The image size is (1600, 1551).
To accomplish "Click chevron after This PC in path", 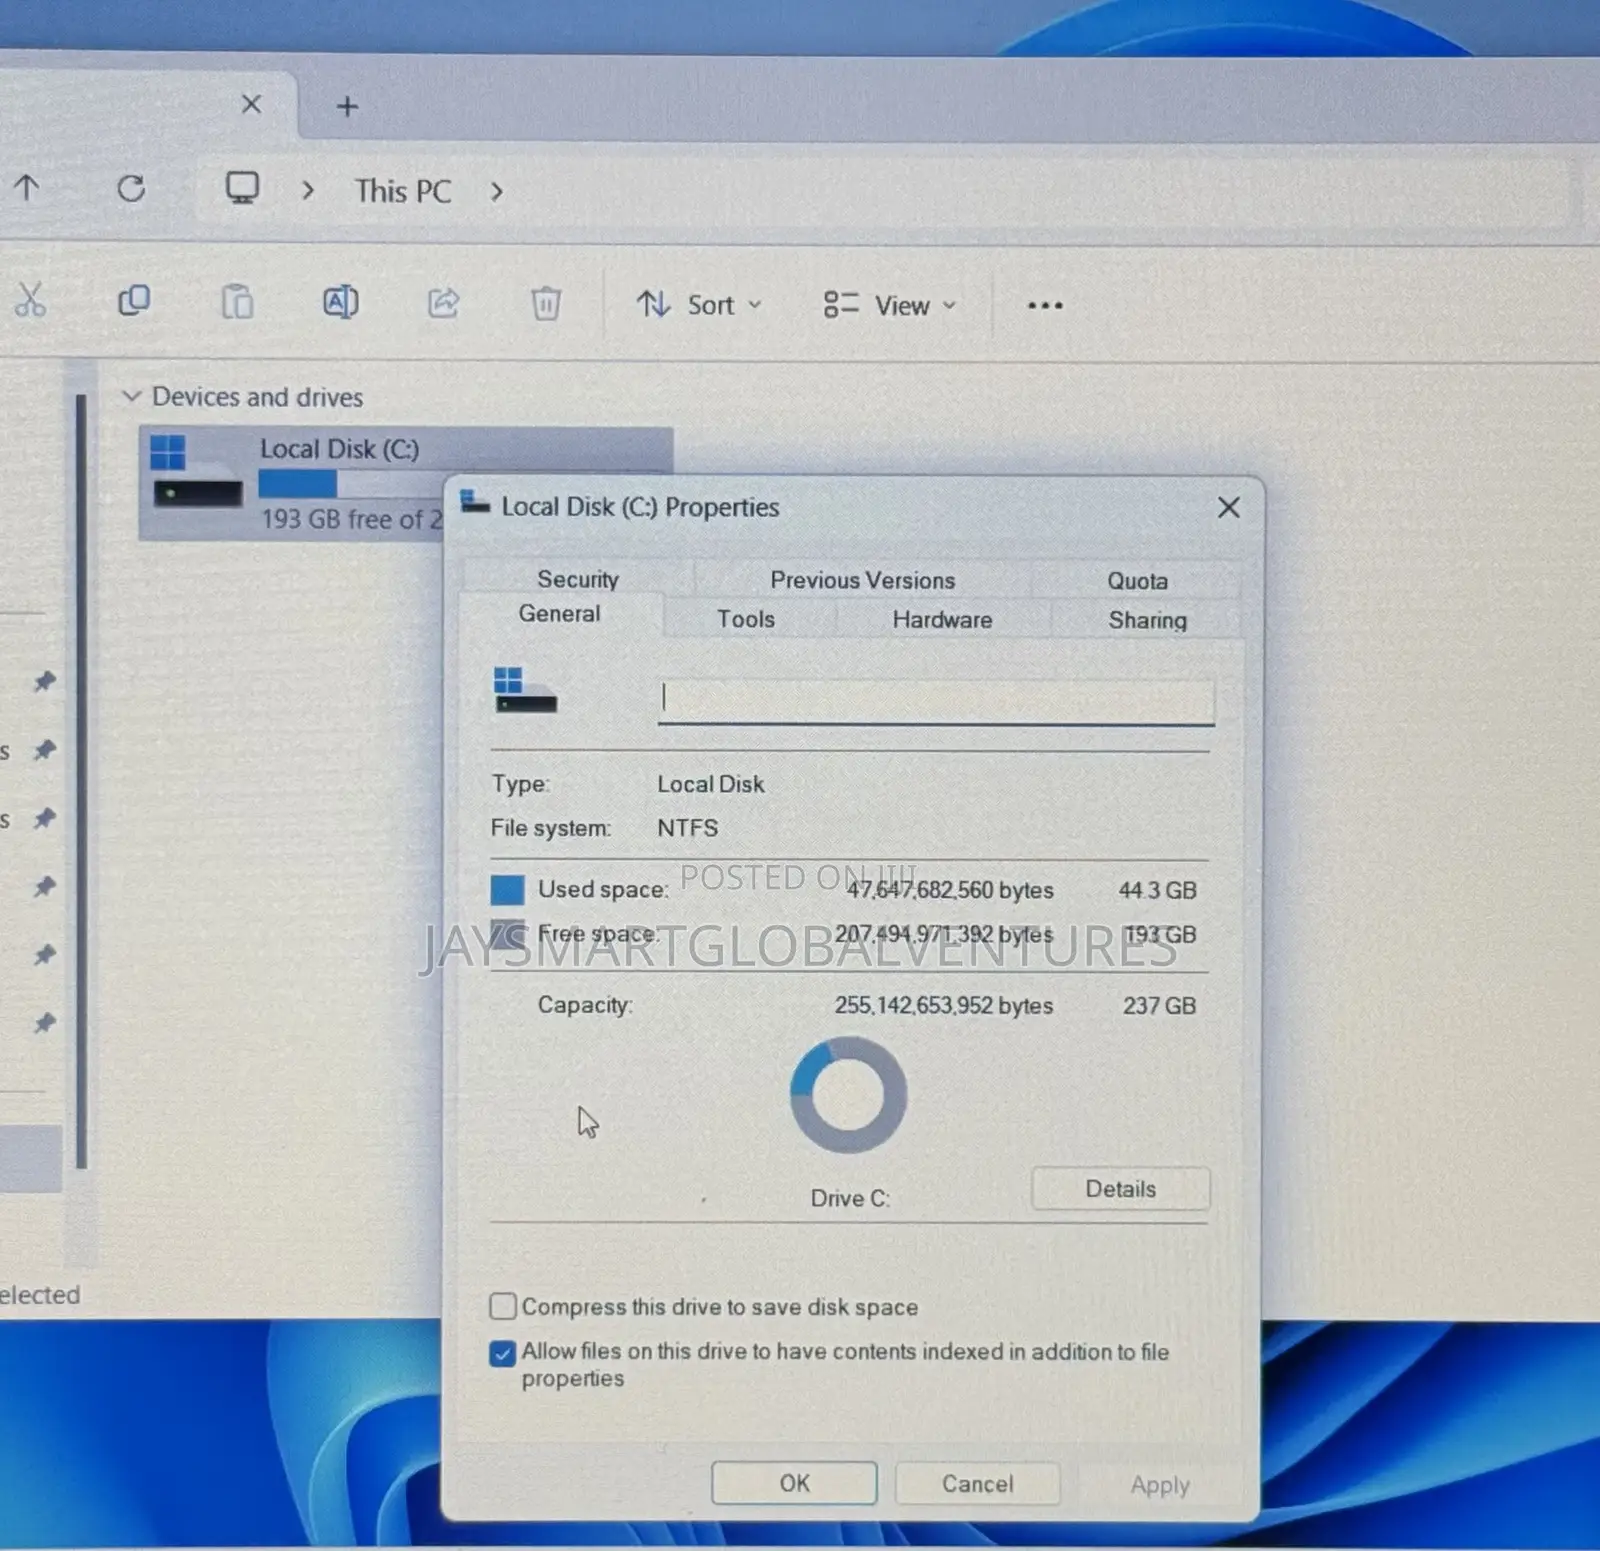I will 497,191.
